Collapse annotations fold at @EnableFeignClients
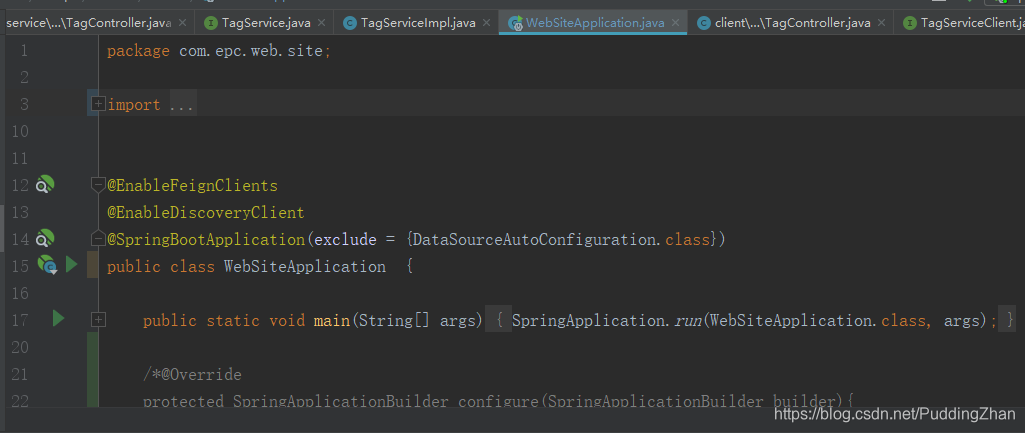The image size is (1025, 433). point(98,185)
